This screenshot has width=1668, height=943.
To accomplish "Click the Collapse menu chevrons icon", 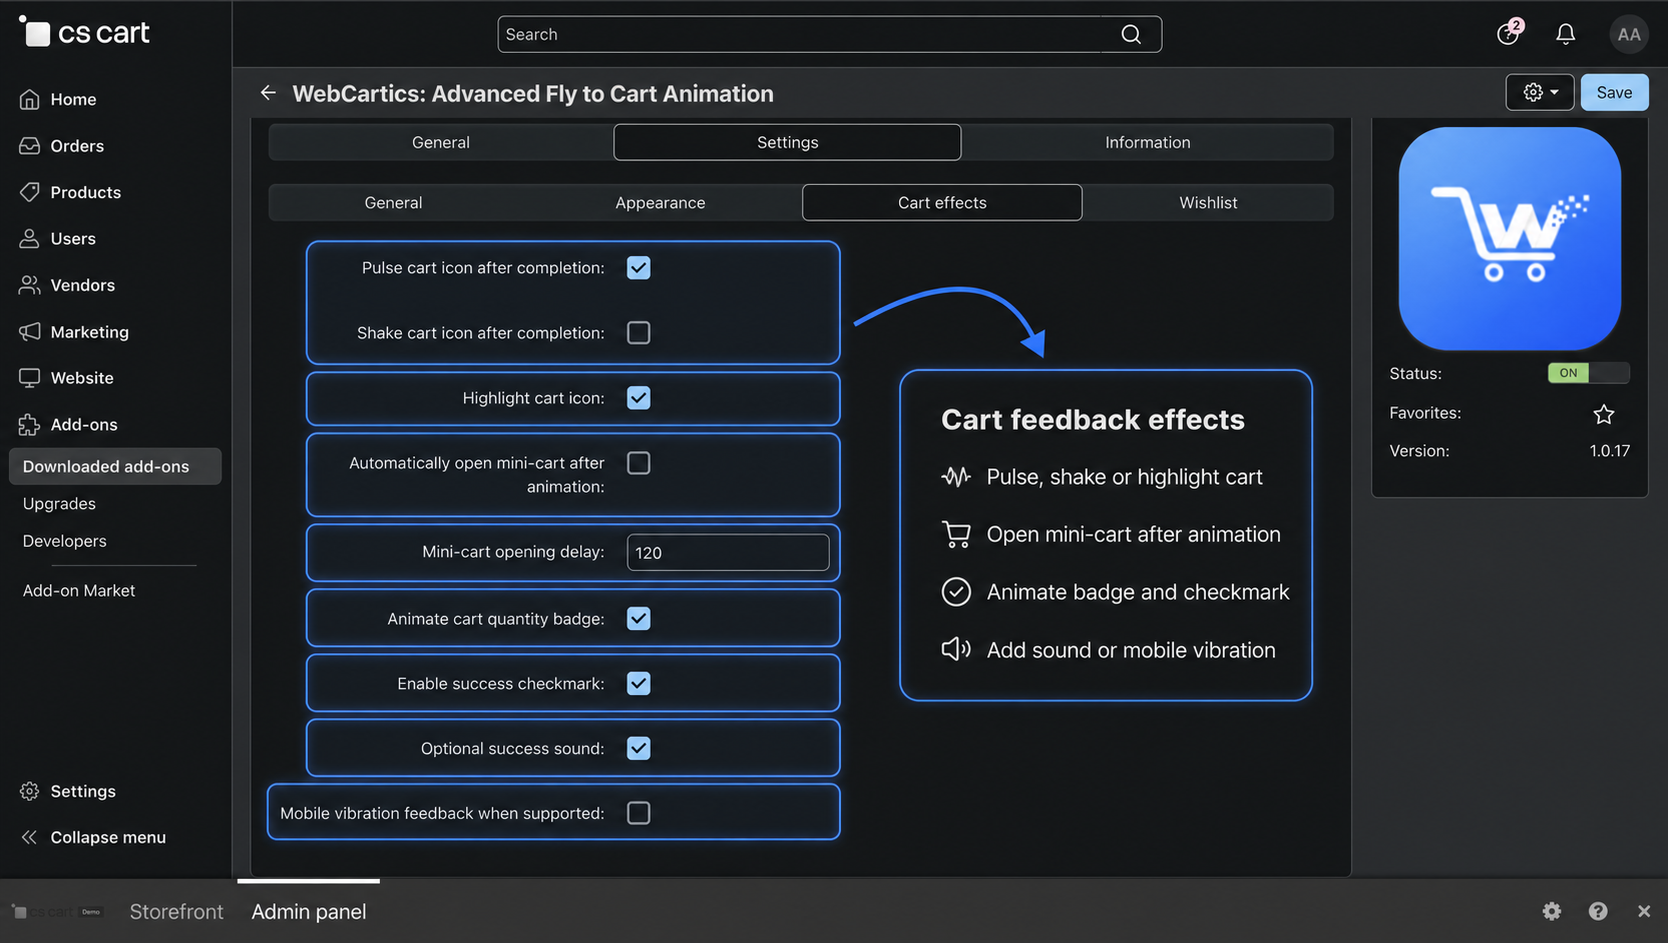I will (x=30, y=837).
